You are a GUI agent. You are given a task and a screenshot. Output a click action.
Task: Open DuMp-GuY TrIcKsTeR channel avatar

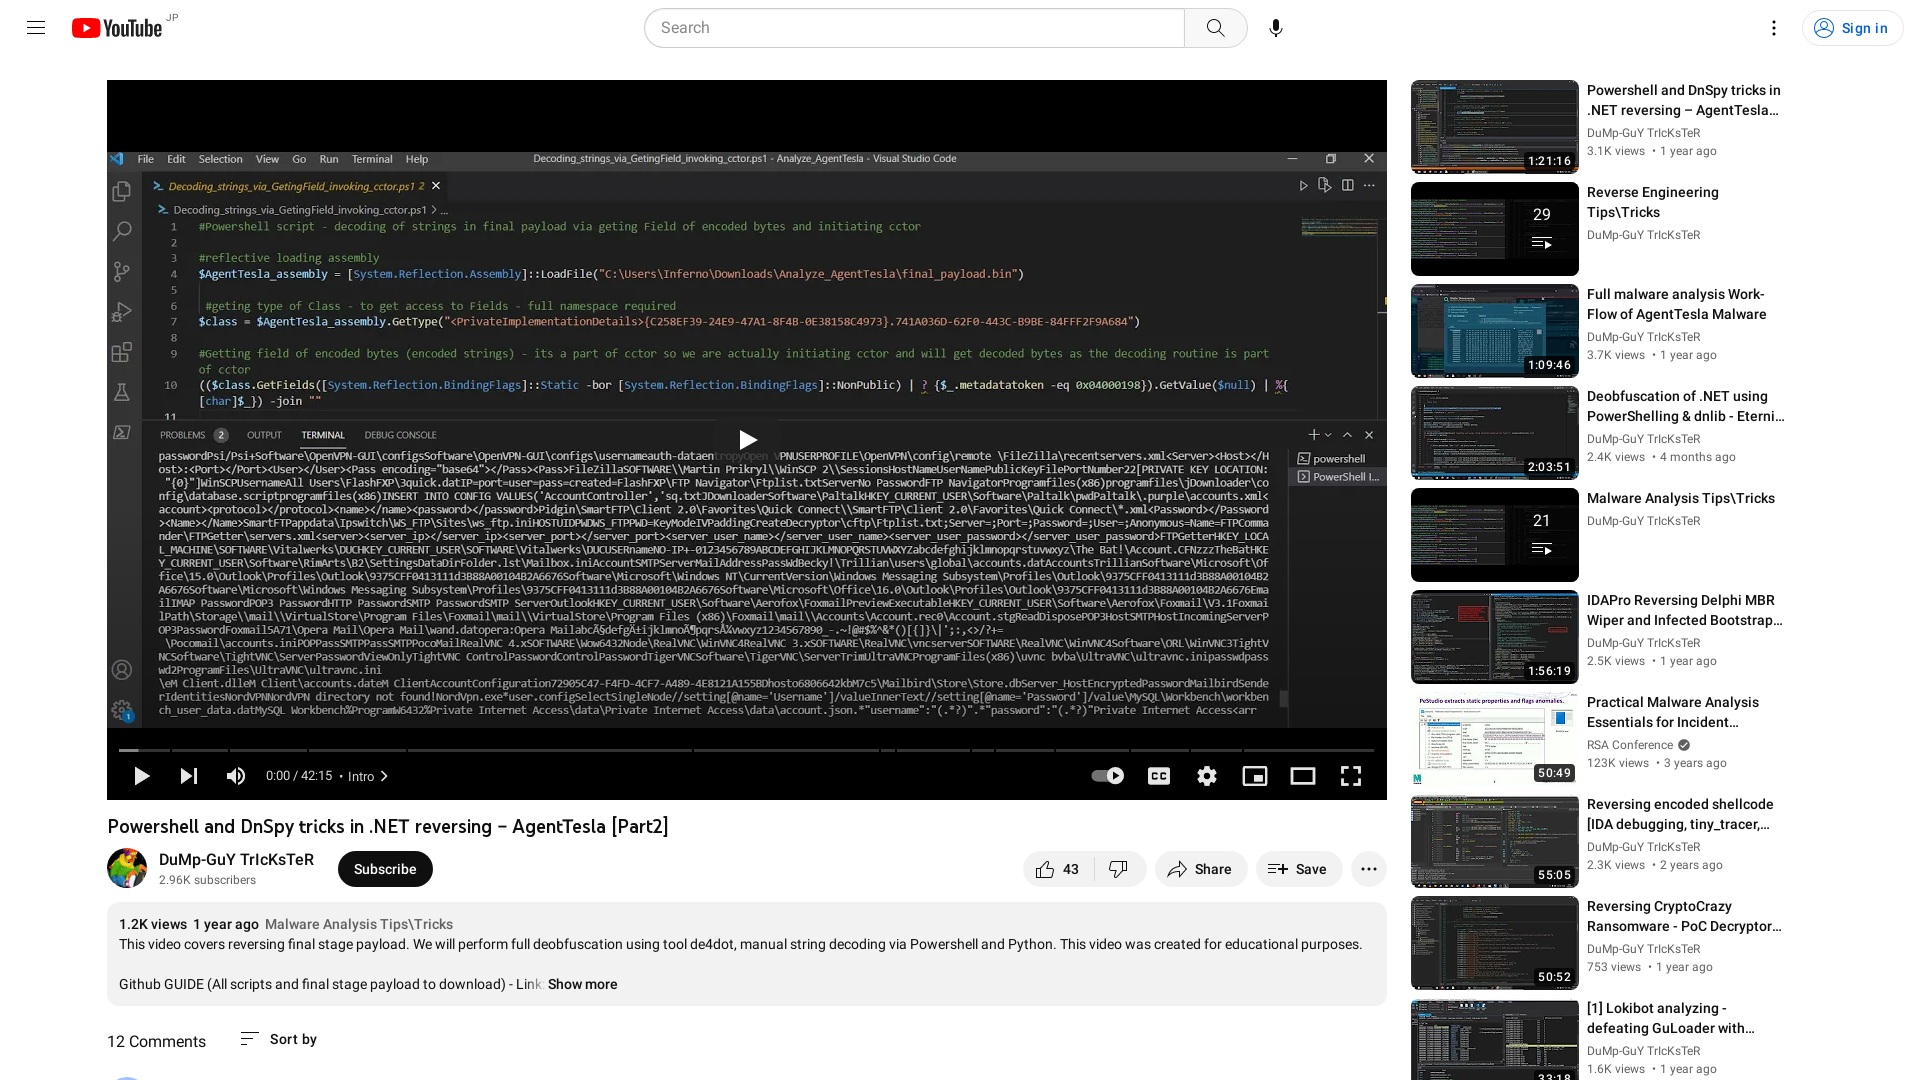127,869
